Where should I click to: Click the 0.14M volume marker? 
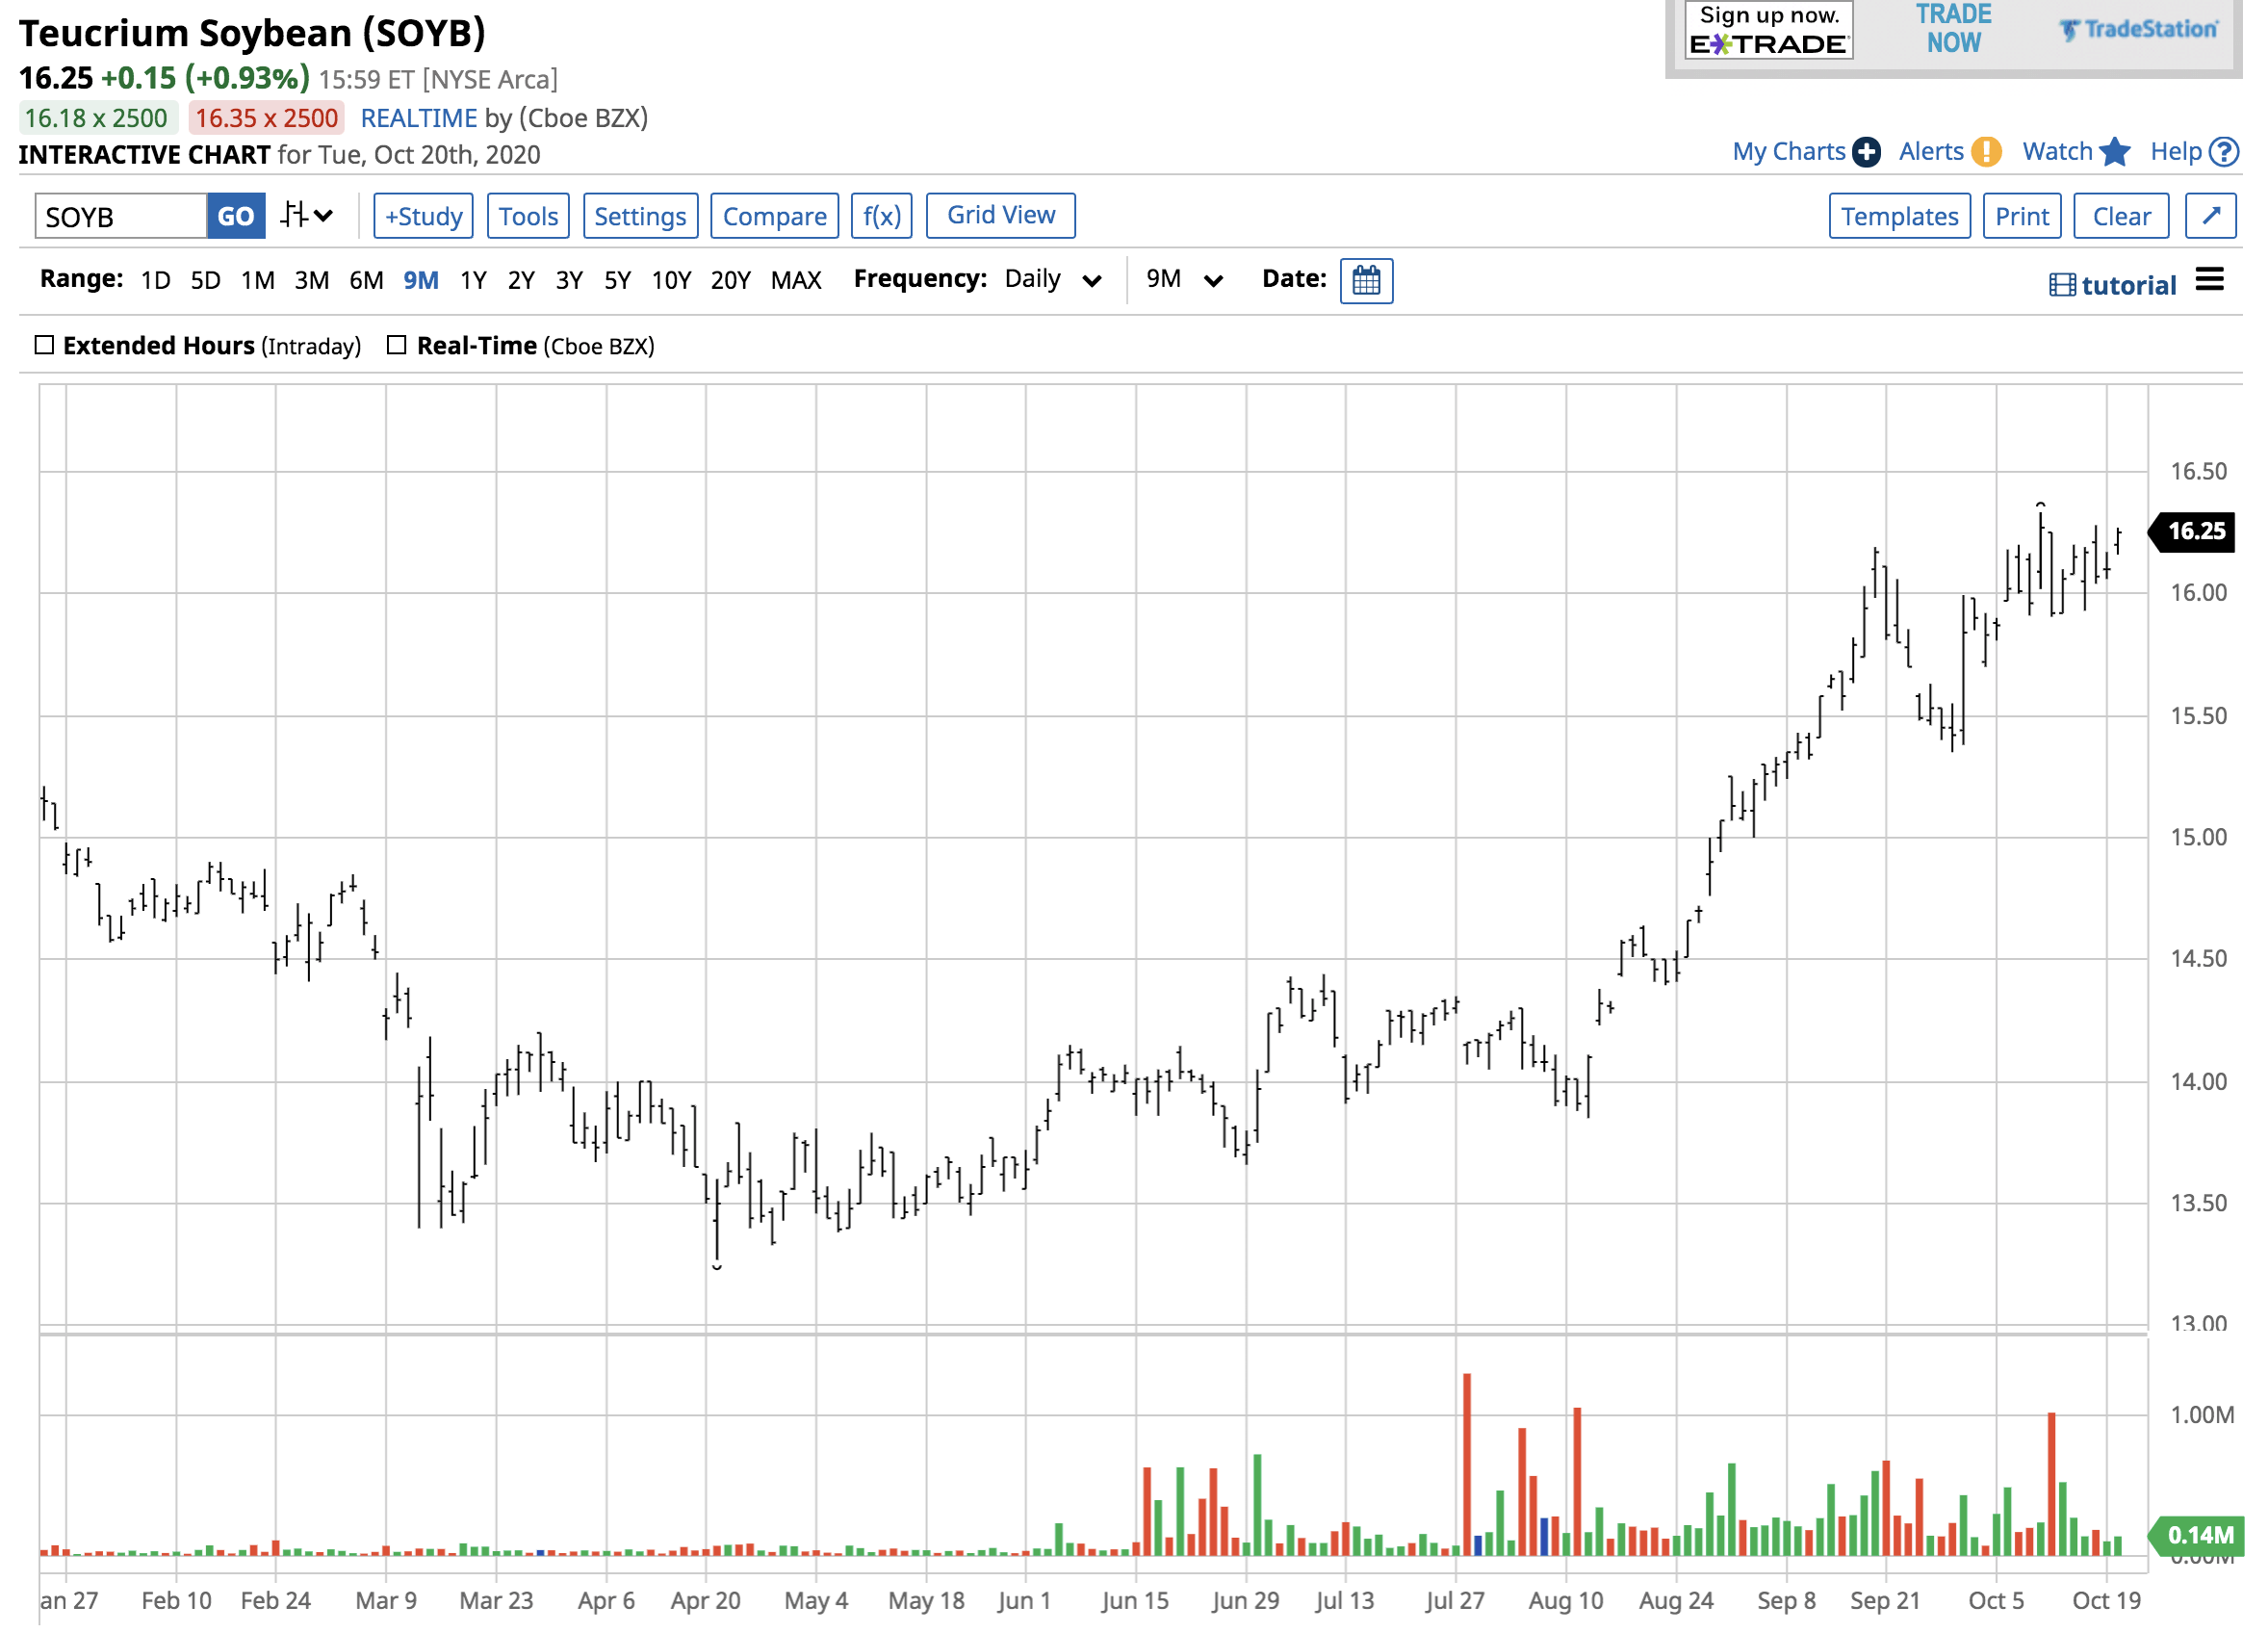2197,1535
